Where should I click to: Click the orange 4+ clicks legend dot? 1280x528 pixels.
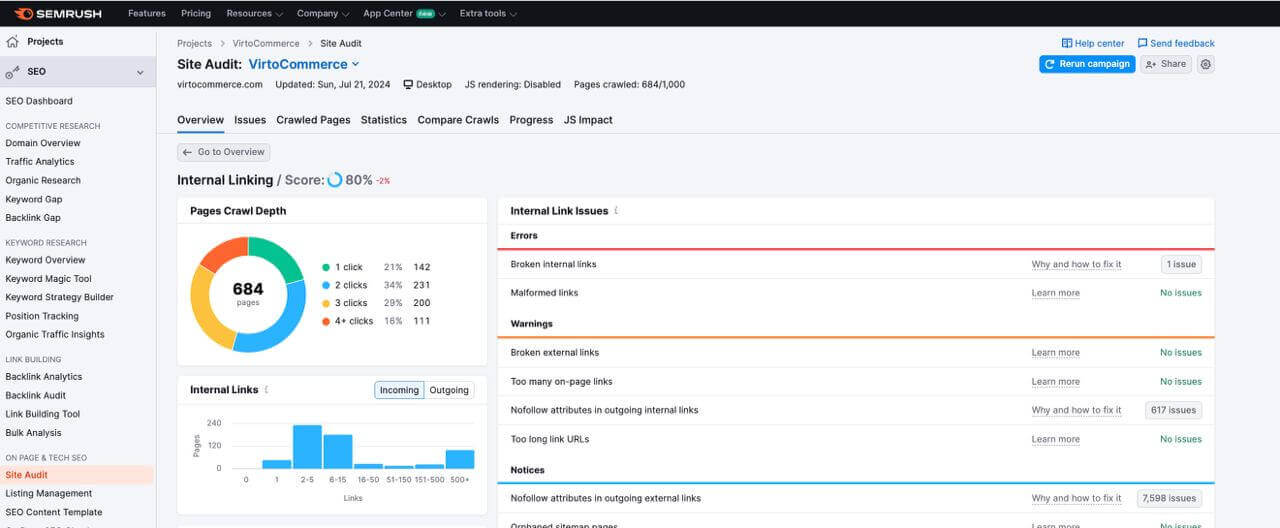pyautogui.click(x=326, y=321)
